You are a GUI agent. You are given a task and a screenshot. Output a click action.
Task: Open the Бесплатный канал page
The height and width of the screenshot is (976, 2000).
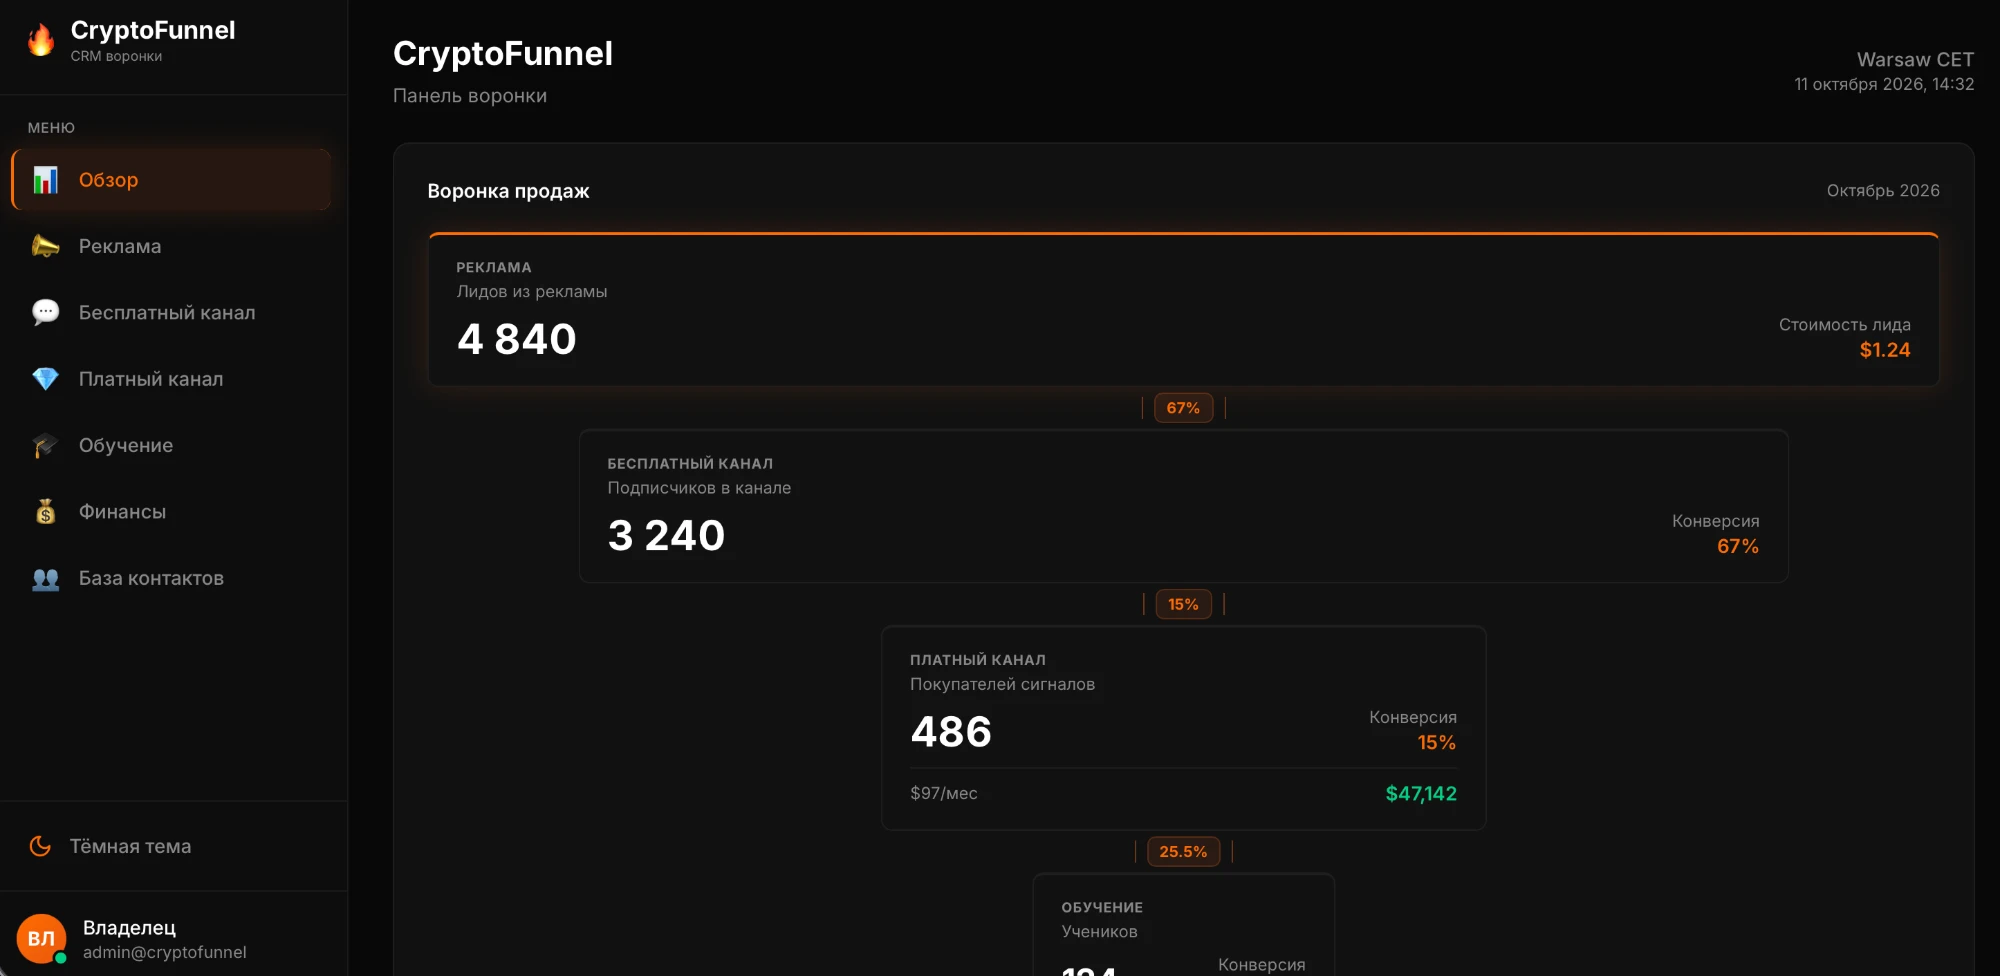pos(171,312)
